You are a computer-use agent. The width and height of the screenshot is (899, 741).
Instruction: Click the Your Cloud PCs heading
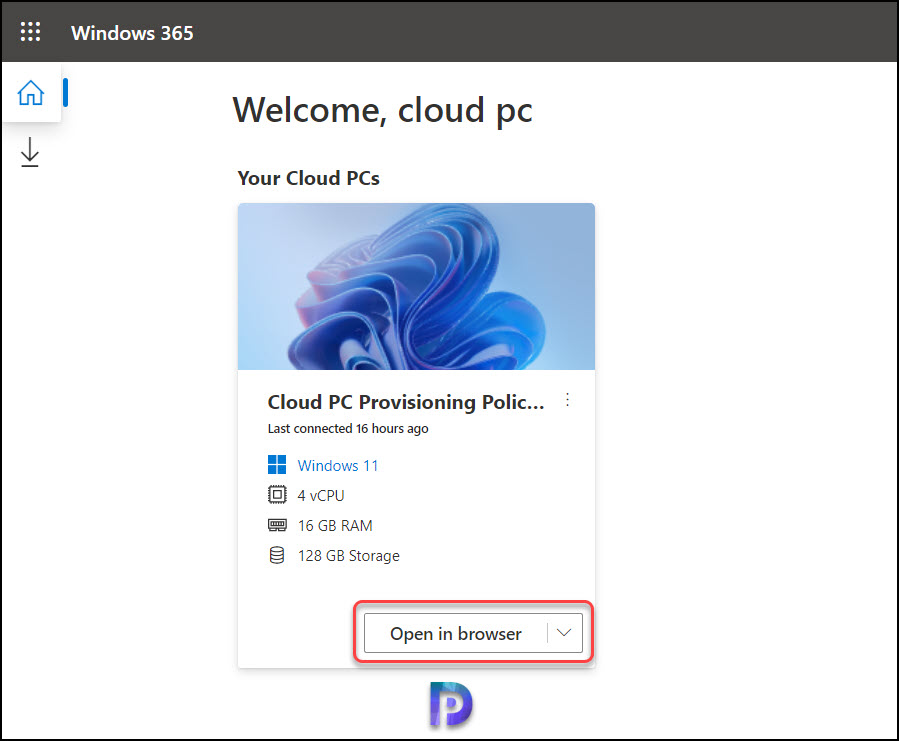[x=308, y=178]
